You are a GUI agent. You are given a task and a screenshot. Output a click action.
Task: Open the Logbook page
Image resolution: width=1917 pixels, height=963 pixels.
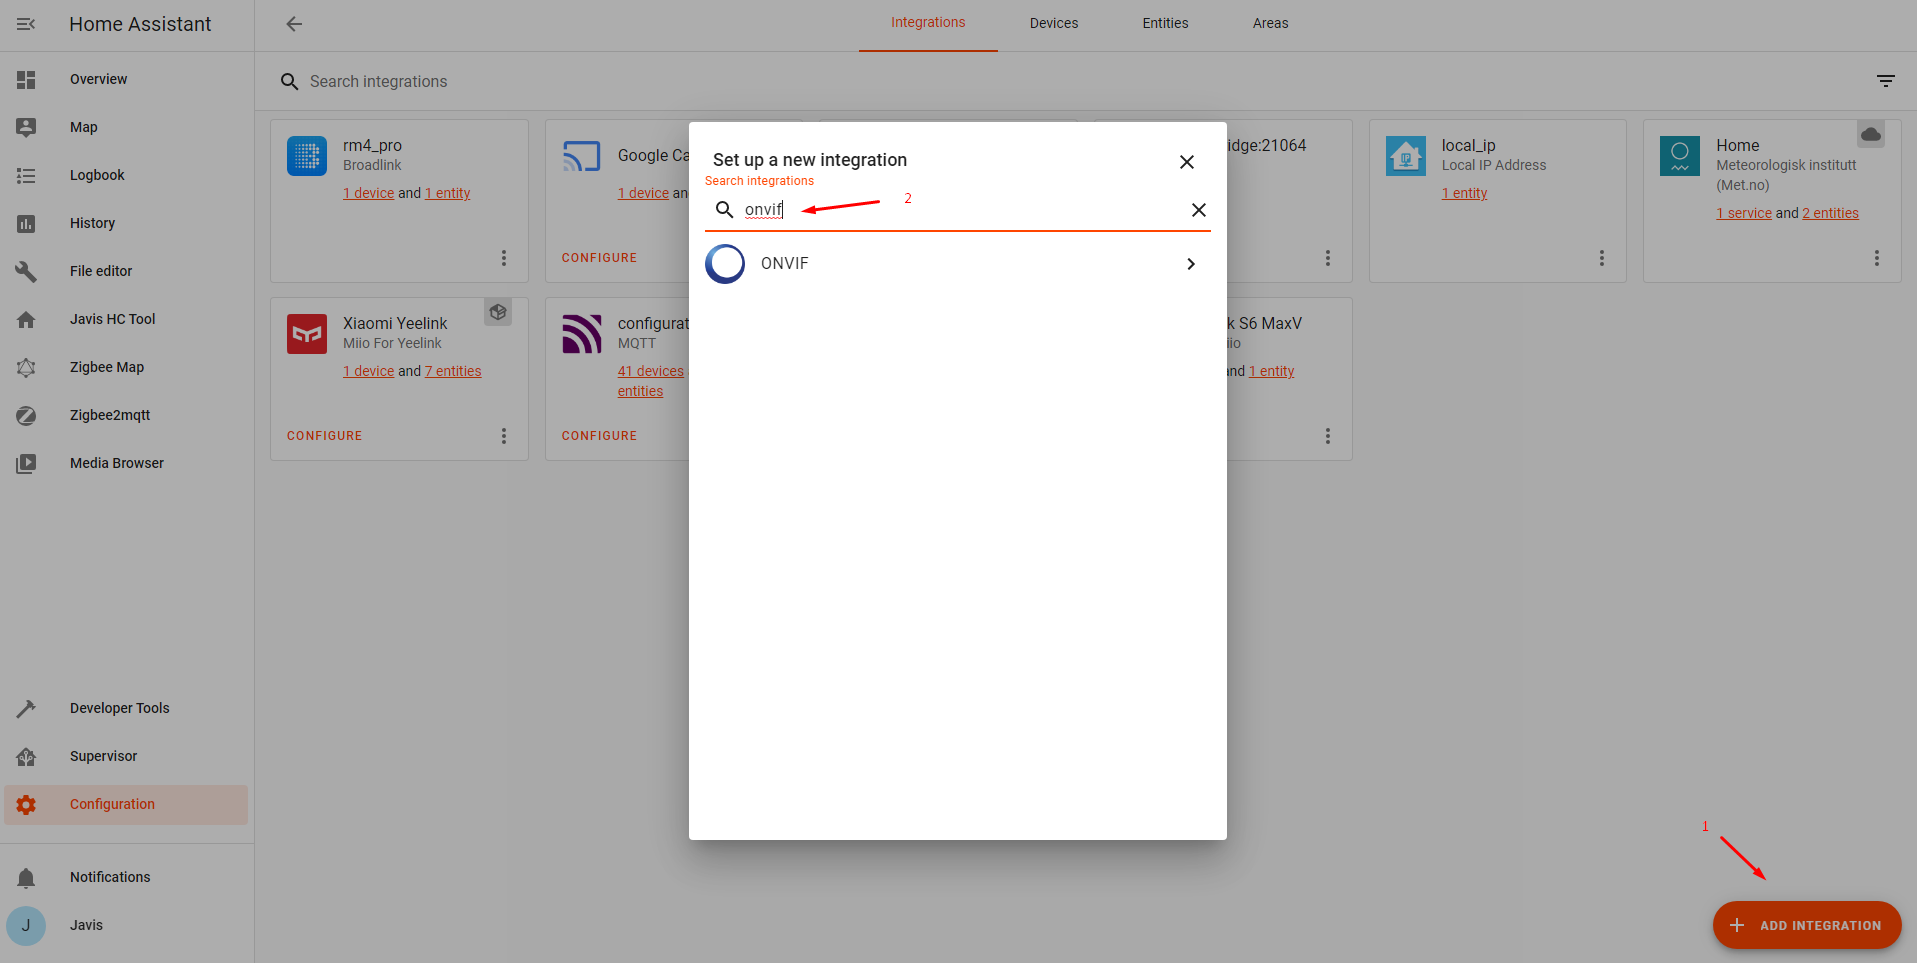click(x=97, y=175)
